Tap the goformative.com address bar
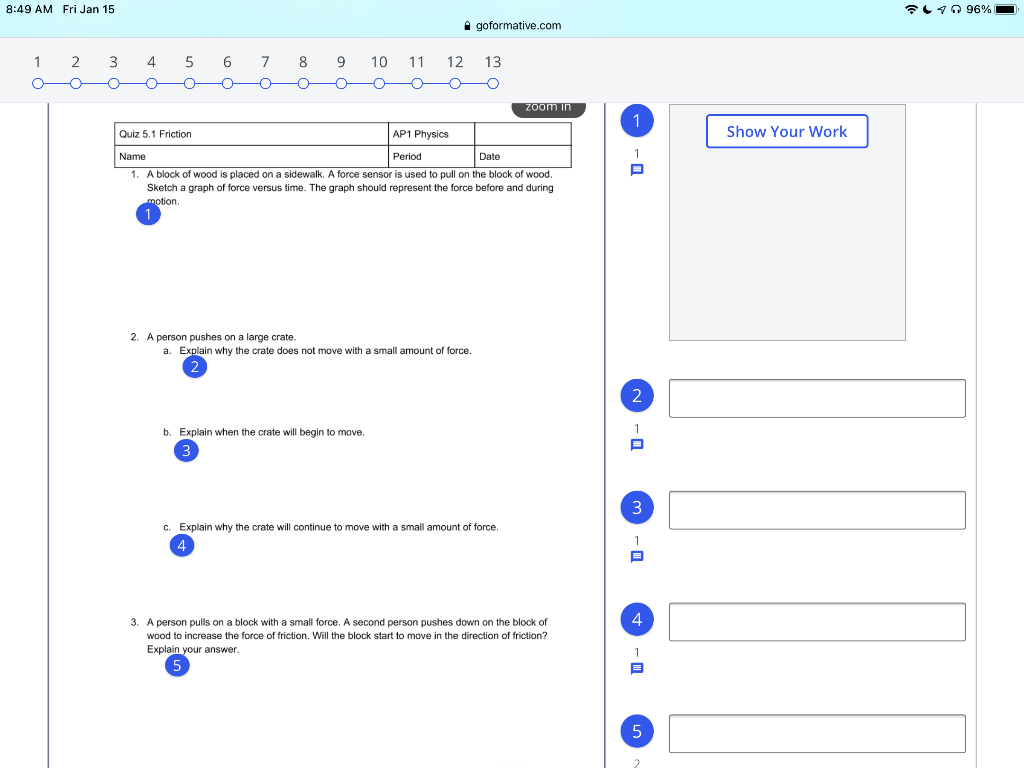The height and width of the screenshot is (768, 1024). click(x=512, y=25)
